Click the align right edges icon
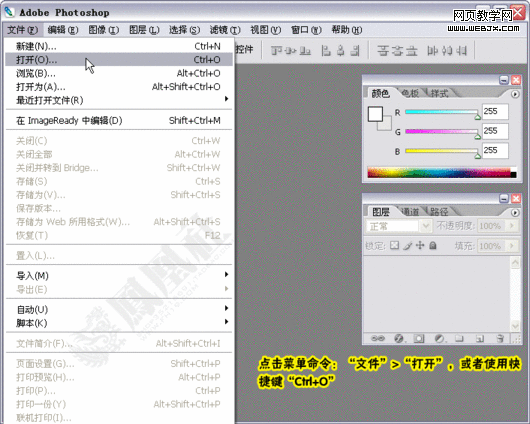 click(x=355, y=51)
